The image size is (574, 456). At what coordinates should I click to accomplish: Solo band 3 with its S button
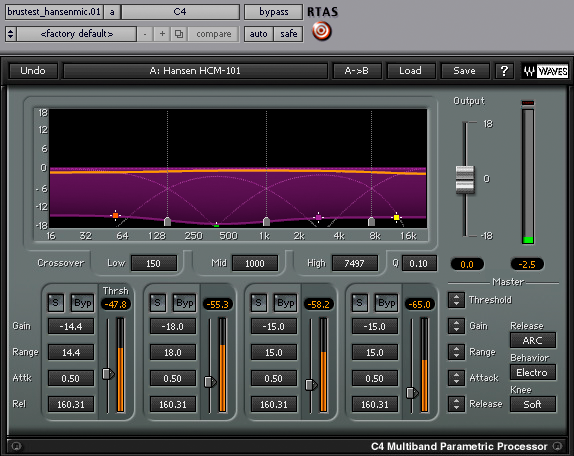(x=258, y=303)
